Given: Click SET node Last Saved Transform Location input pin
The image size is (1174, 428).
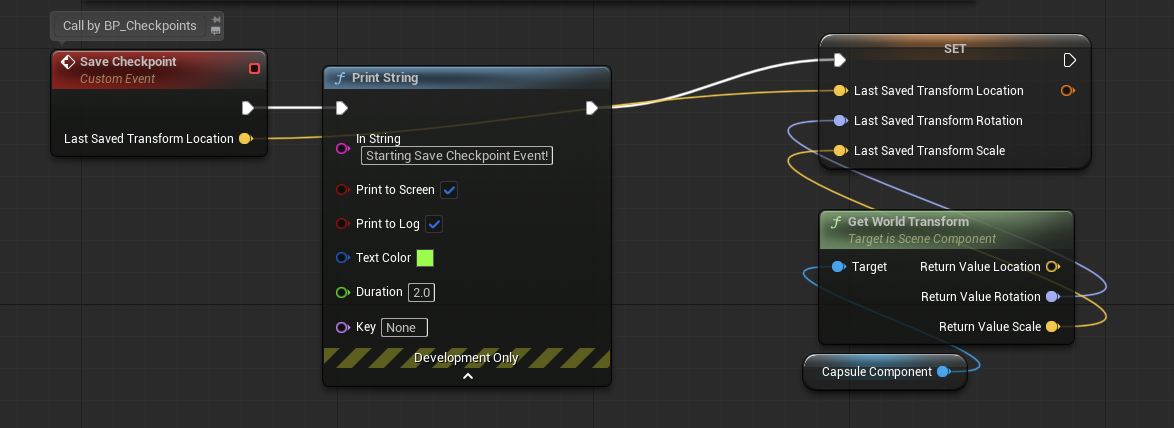Looking at the screenshot, I should point(840,91).
